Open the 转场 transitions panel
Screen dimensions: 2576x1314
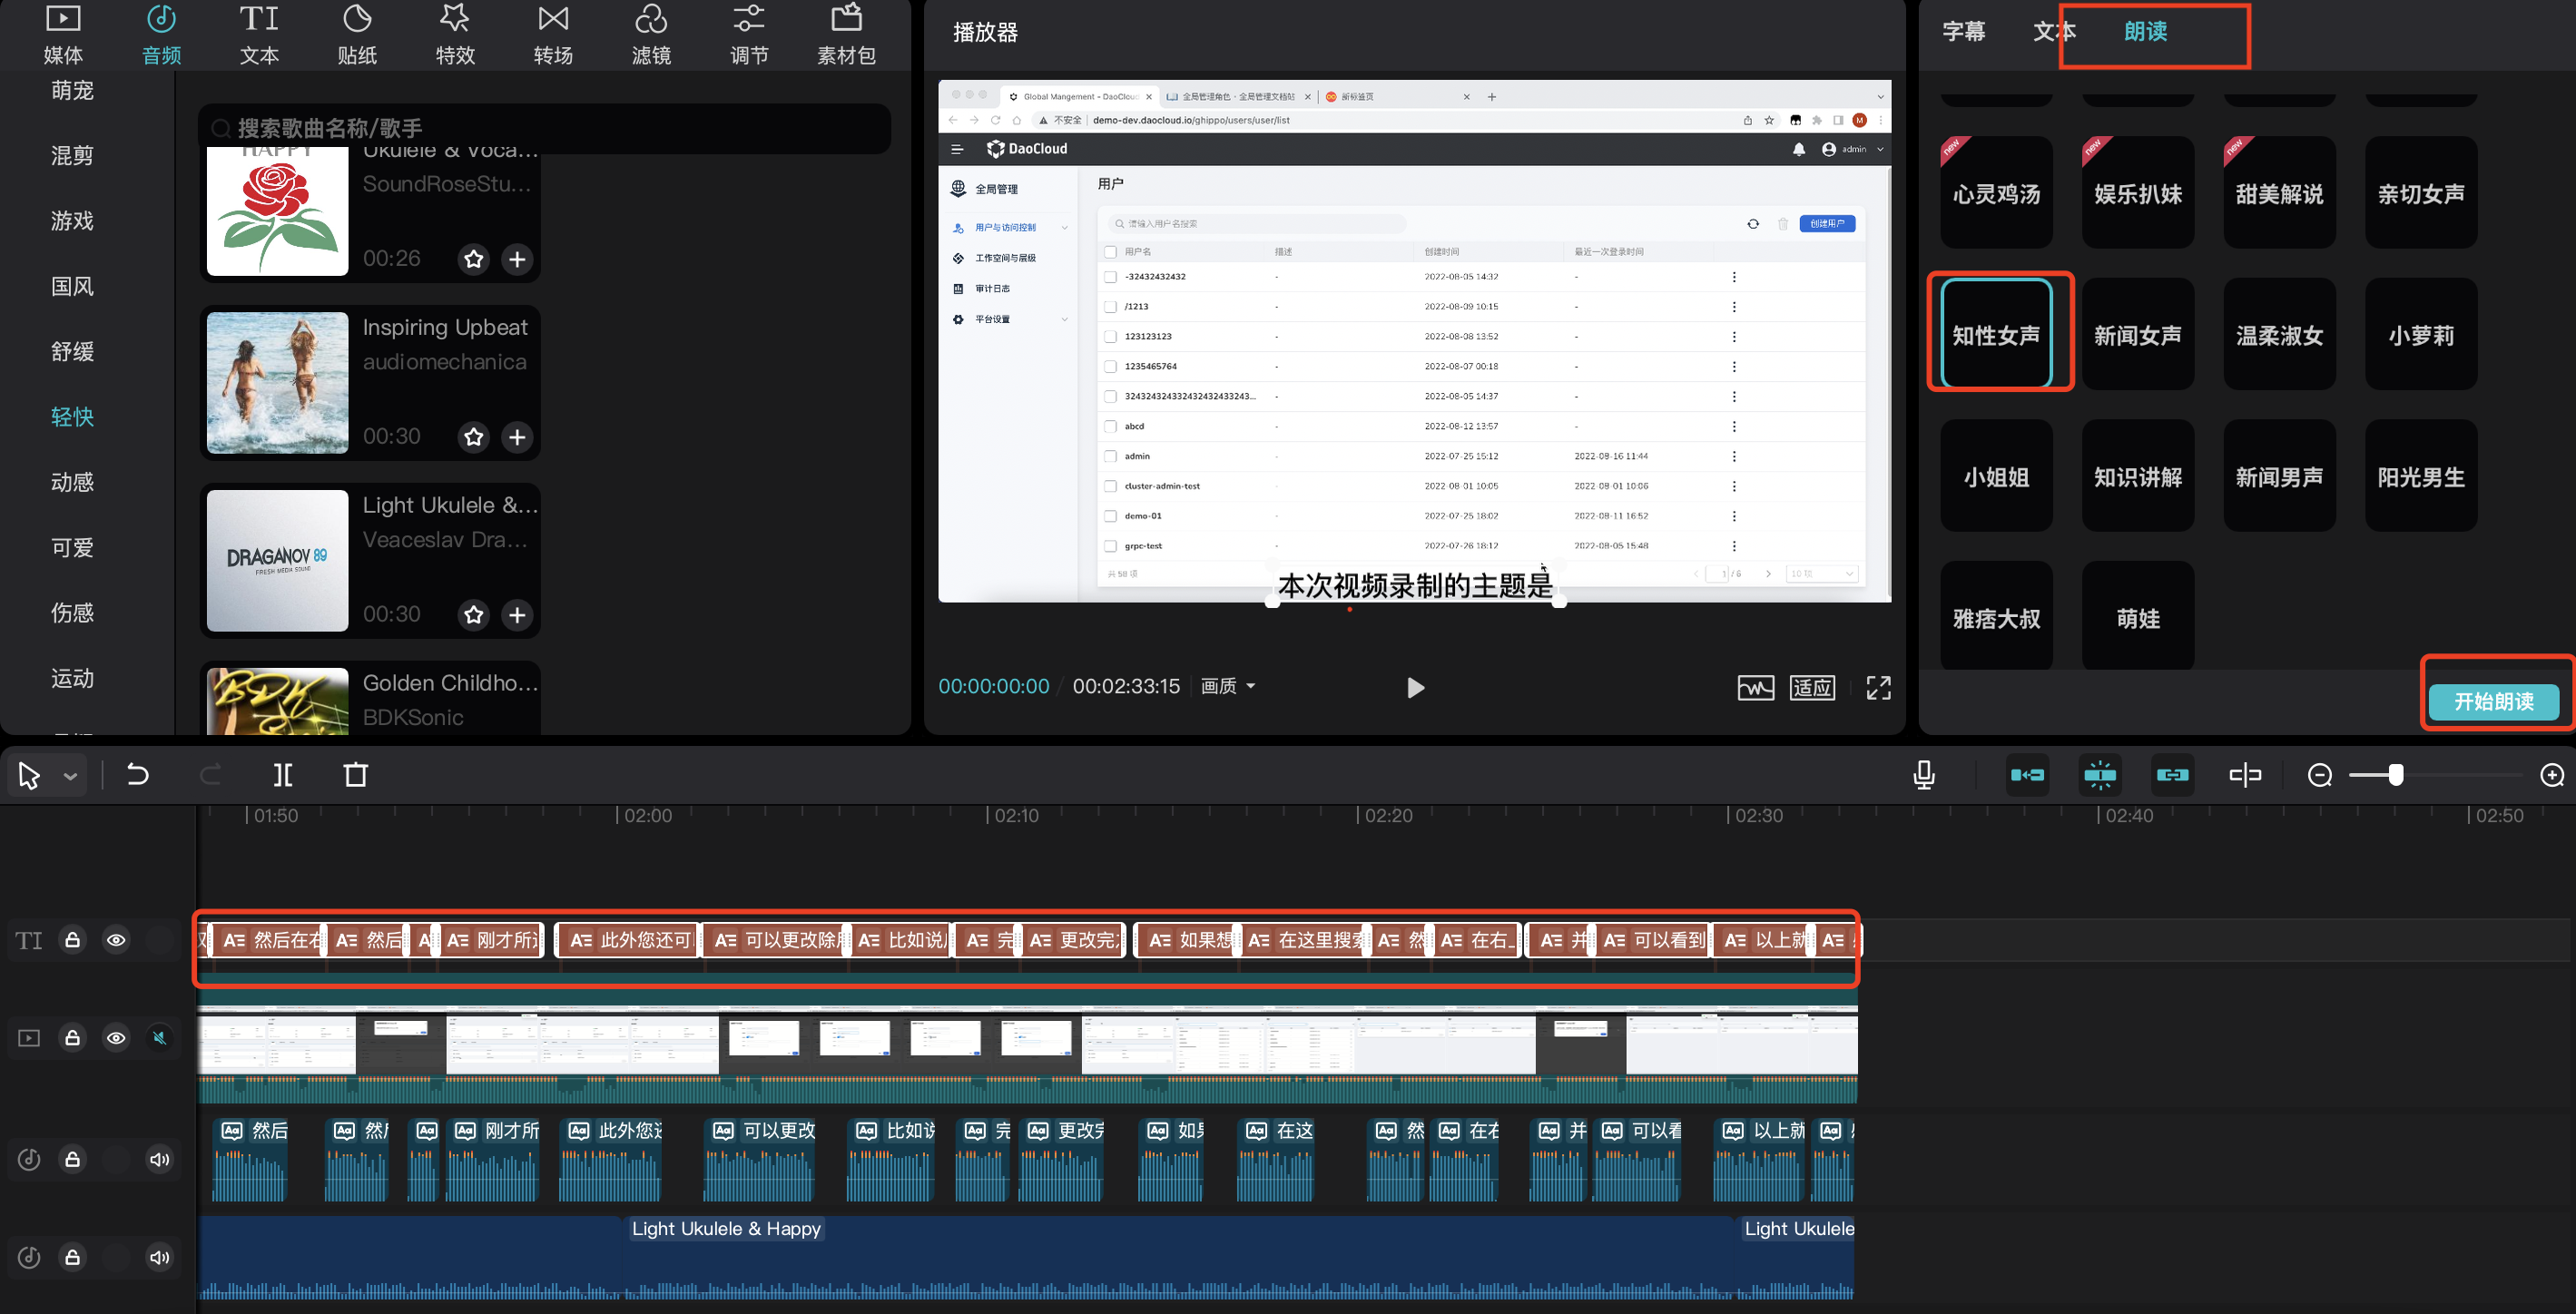click(x=553, y=34)
